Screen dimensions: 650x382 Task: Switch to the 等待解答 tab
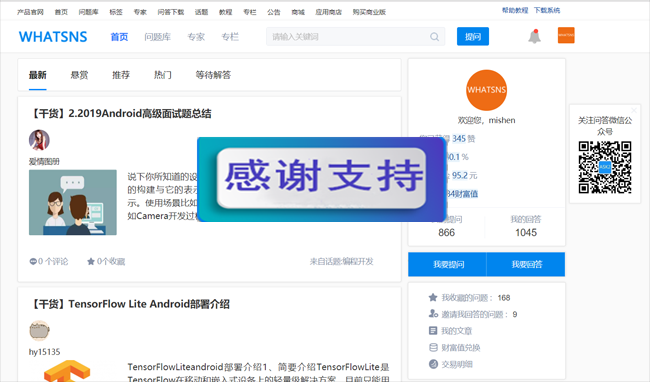pyautogui.click(x=213, y=75)
